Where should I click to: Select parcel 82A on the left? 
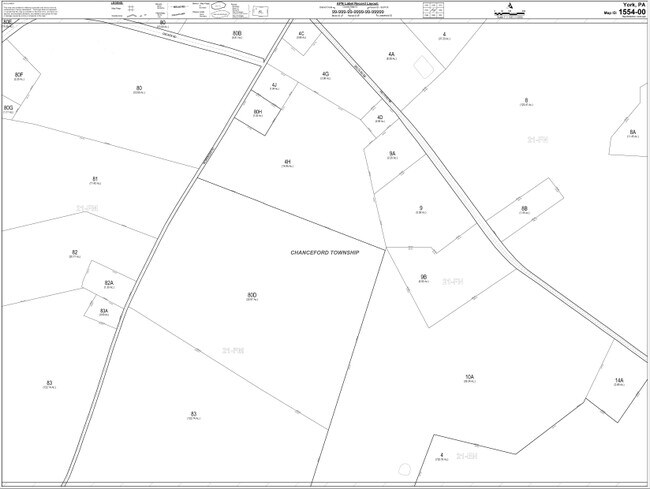[108, 285]
